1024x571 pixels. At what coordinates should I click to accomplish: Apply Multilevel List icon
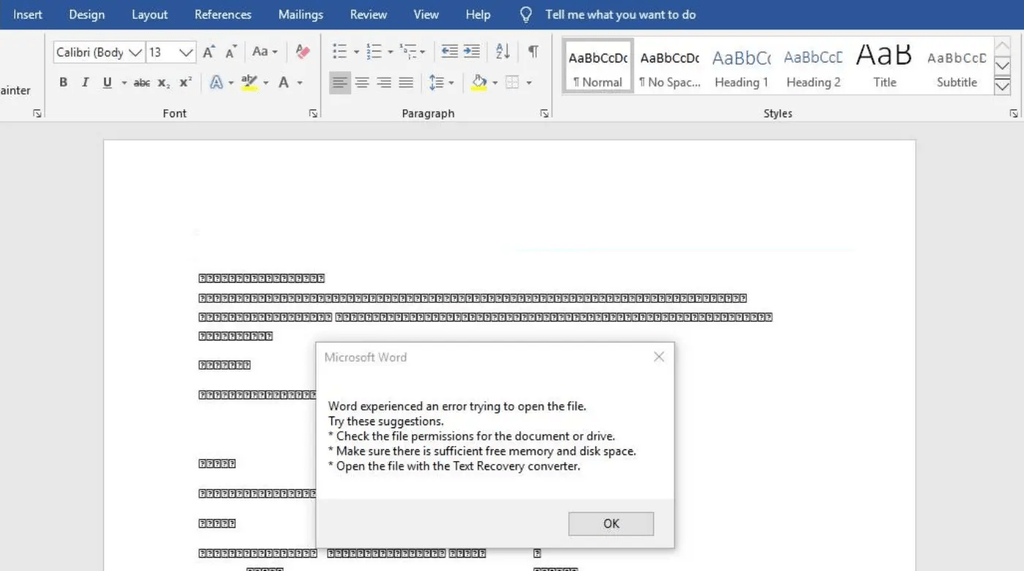click(x=408, y=52)
